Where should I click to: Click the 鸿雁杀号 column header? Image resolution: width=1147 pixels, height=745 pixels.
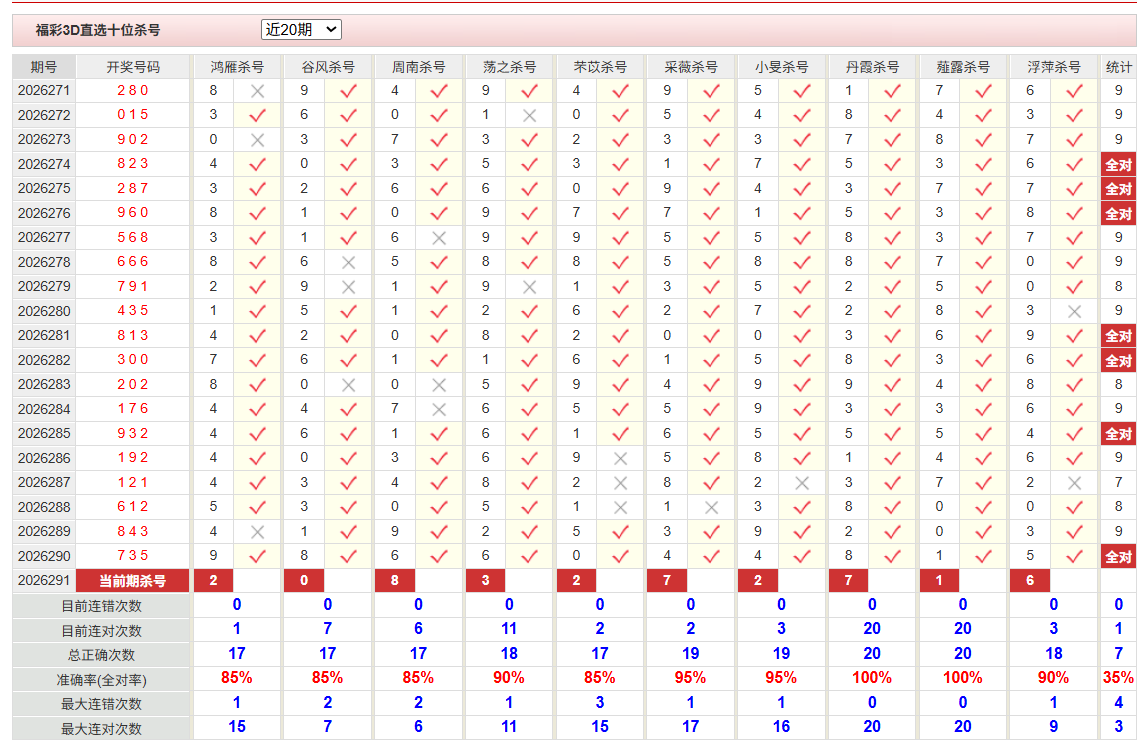[237, 67]
